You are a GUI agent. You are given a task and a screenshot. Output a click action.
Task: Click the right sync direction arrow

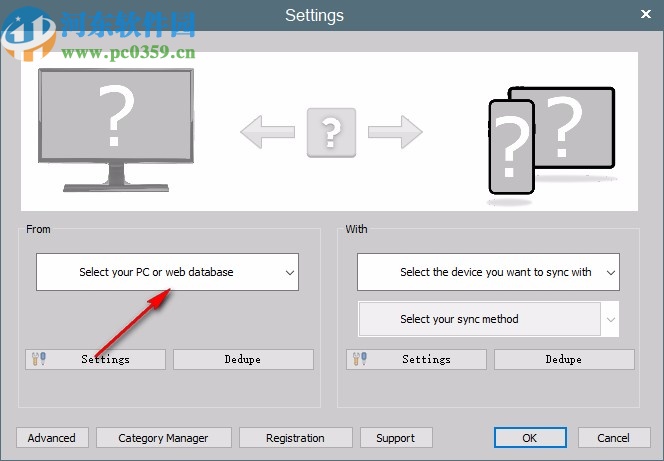click(395, 132)
